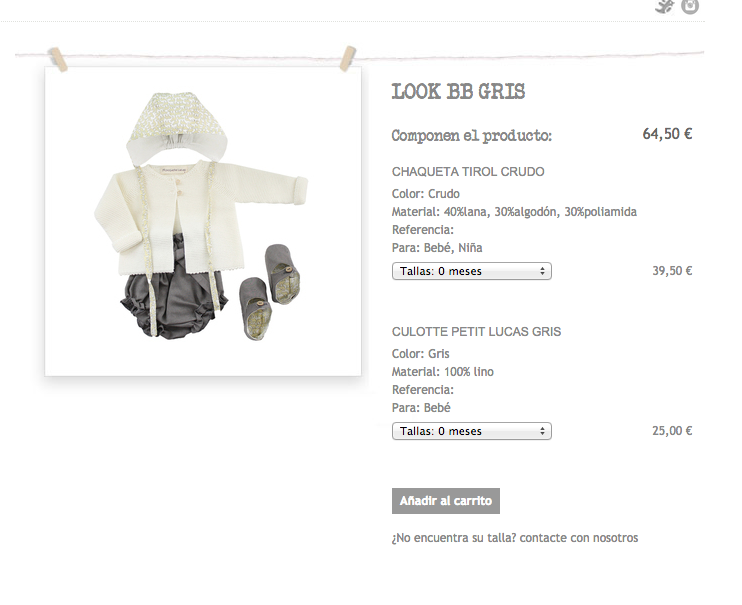The width and height of the screenshot is (742, 605).
Task: Click the stepper arrows of the chaqueta Tallas selector
Action: coord(542,271)
